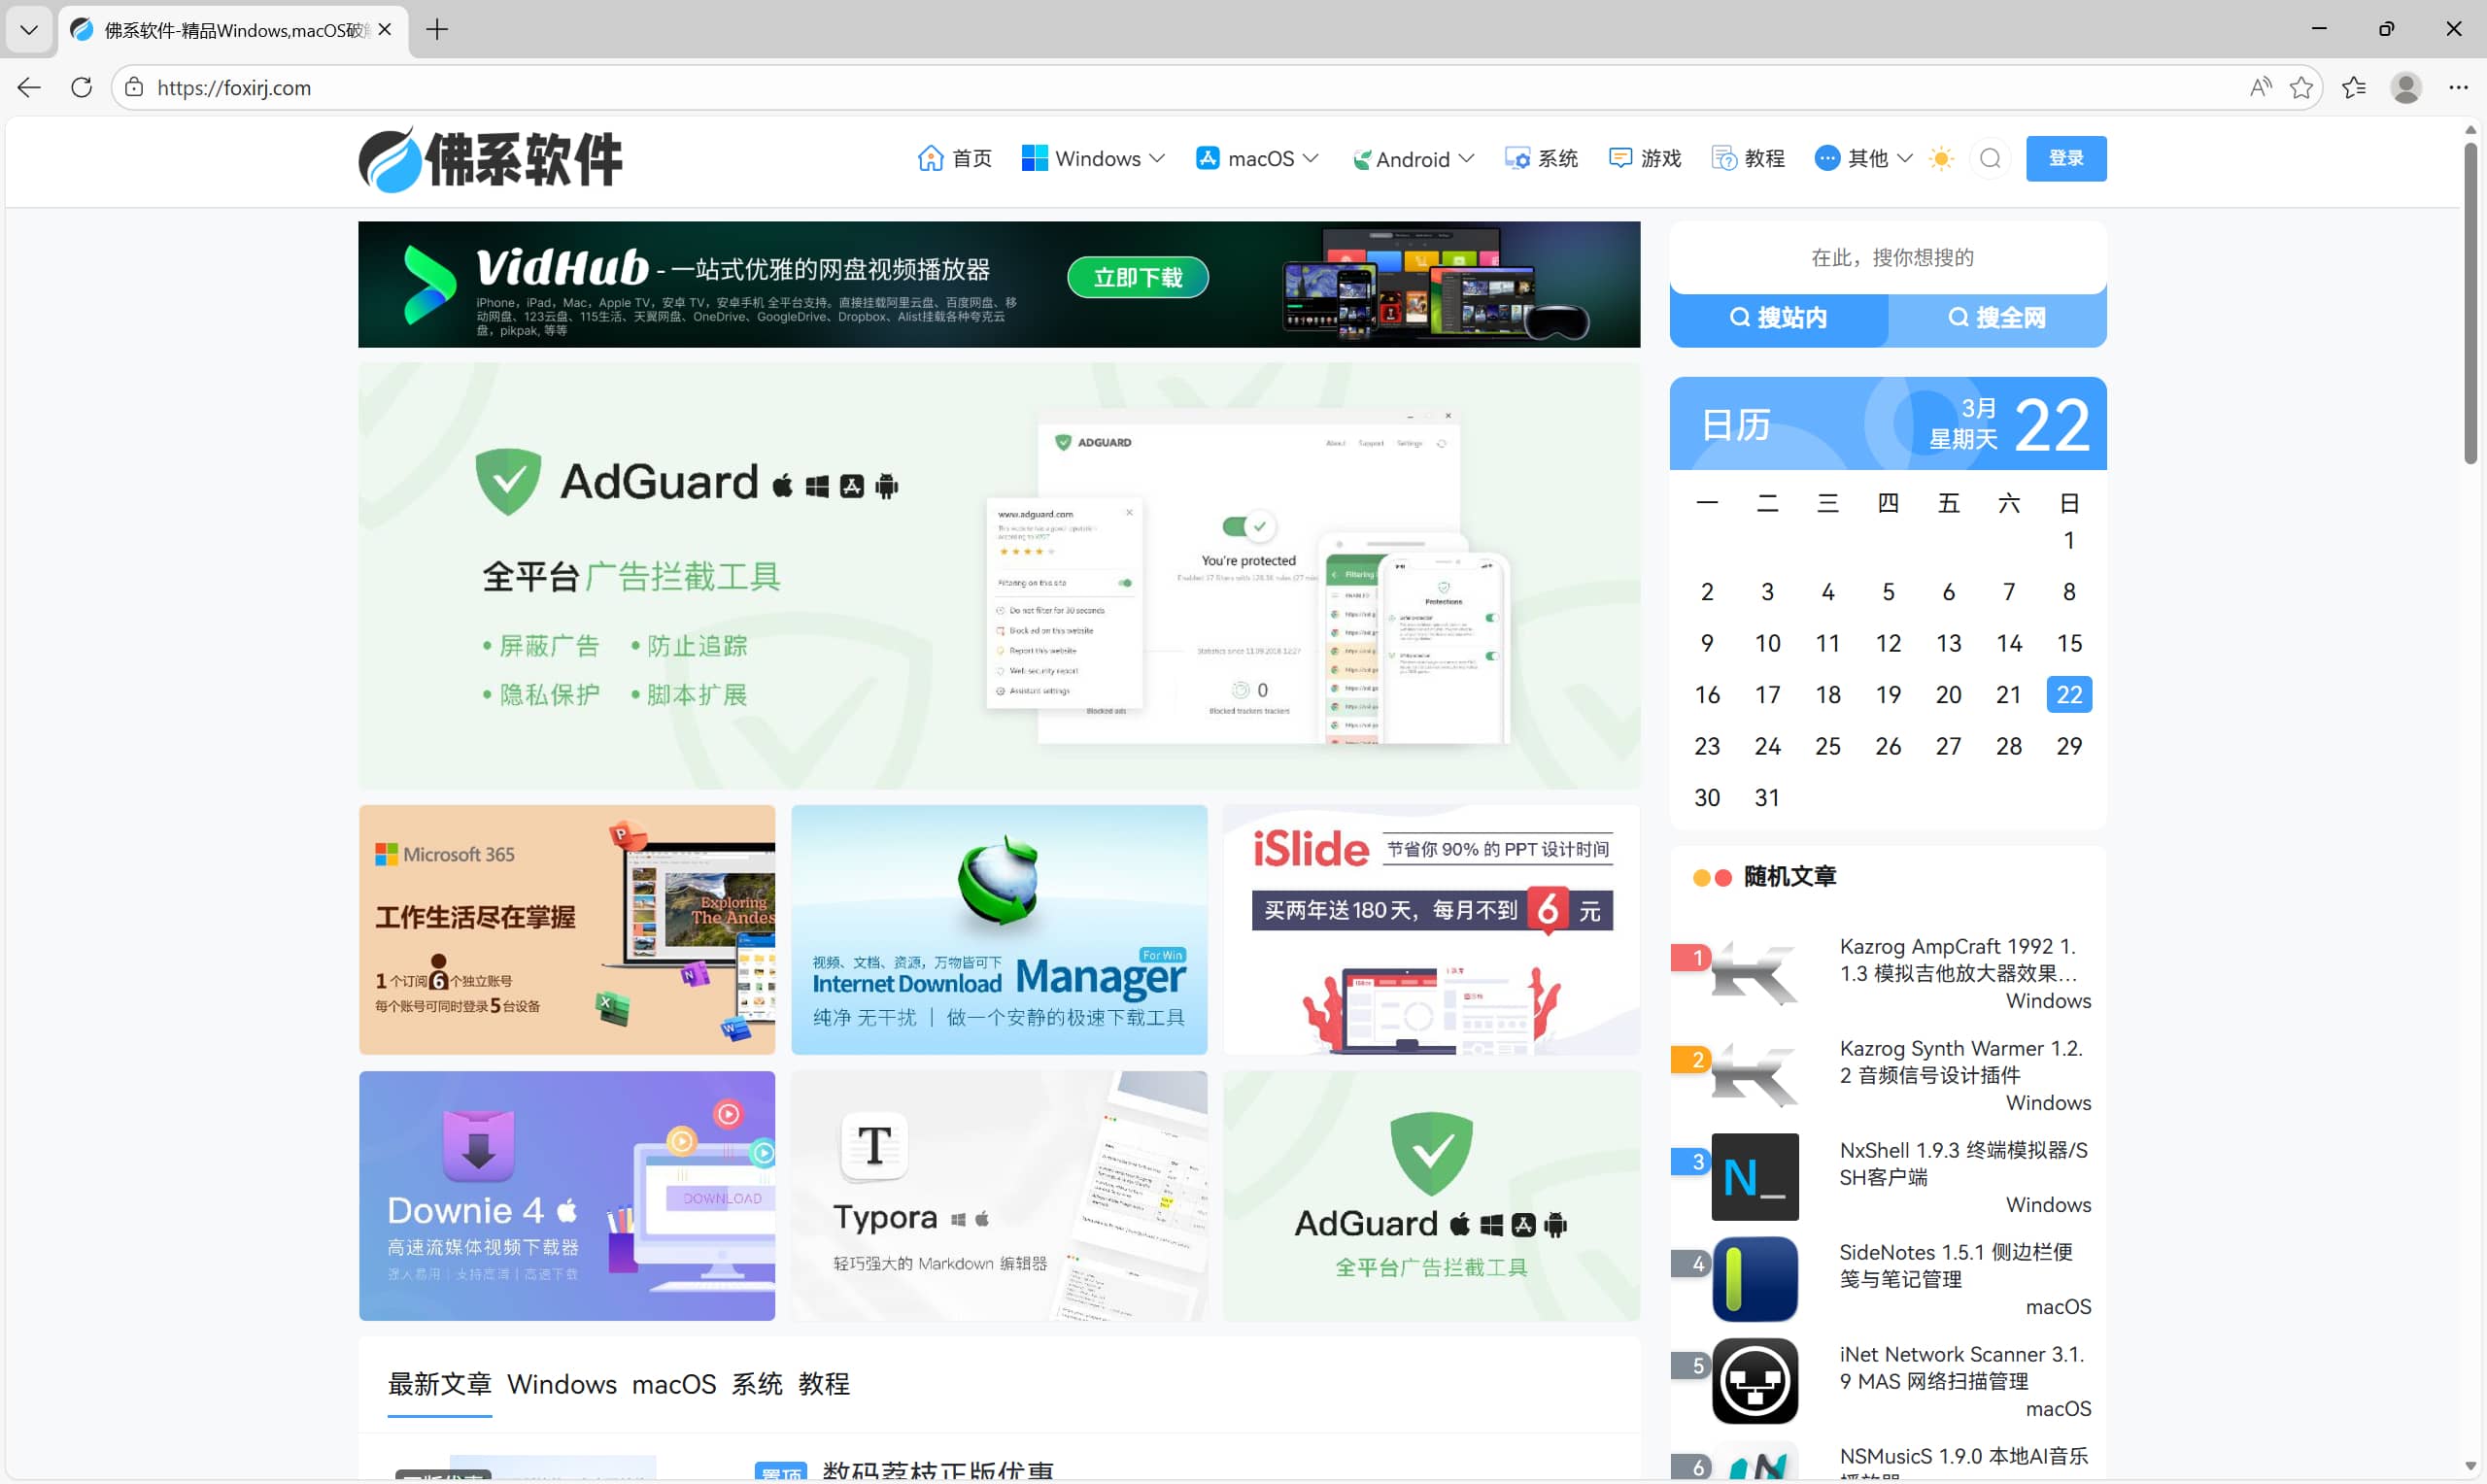This screenshot has width=2487, height=1484.
Task: Open Kazrog AmpCraft 1992 article link
Action: 1960,960
